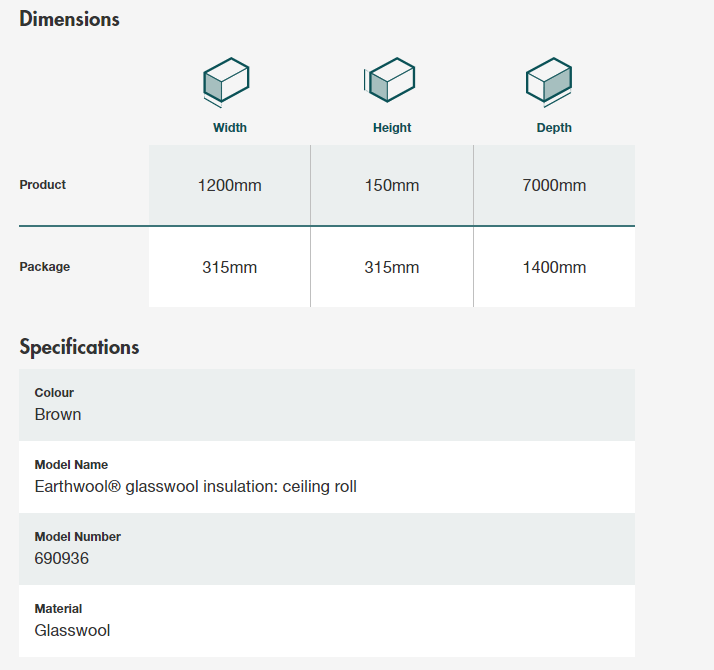Select the Height column header label
Viewport: 714px width, 670px height.
click(x=392, y=128)
